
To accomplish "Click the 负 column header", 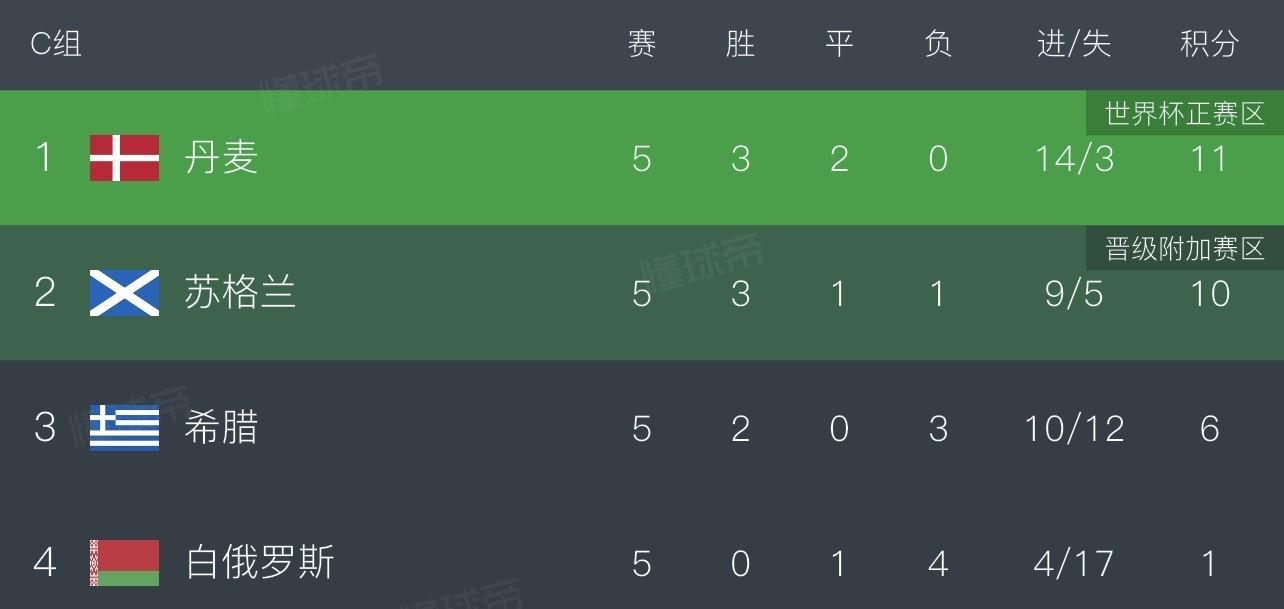I will pos(938,44).
